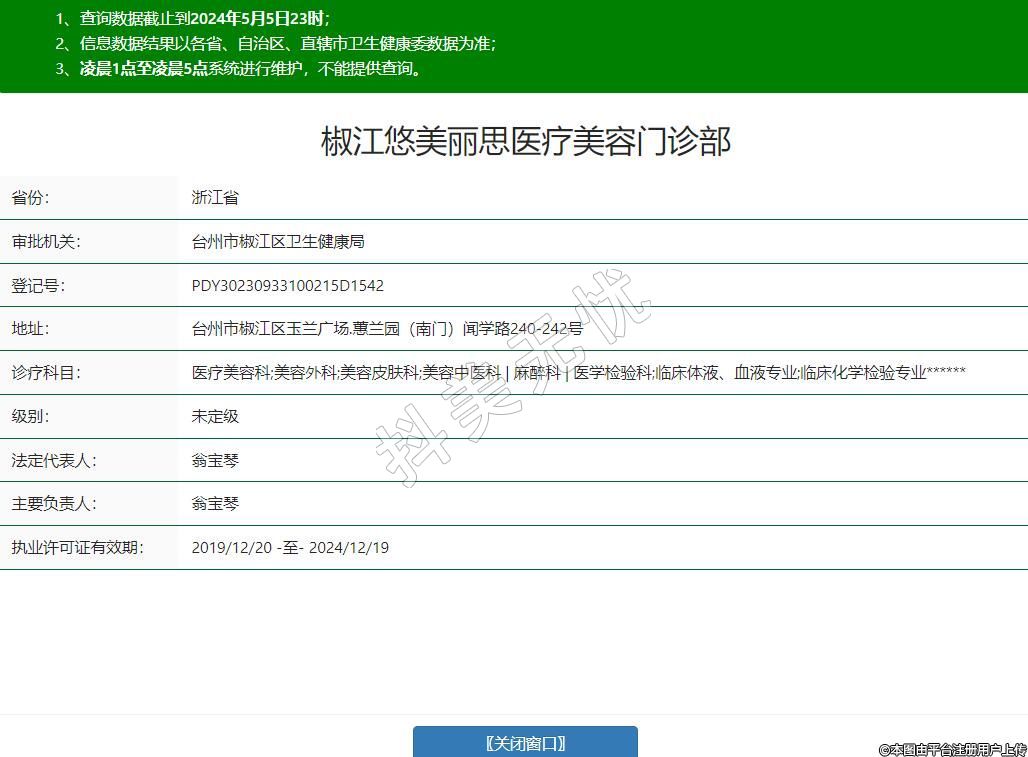Click registration number PDY30230933100215D1542
Screen dimensions: 1028x757
288,286
